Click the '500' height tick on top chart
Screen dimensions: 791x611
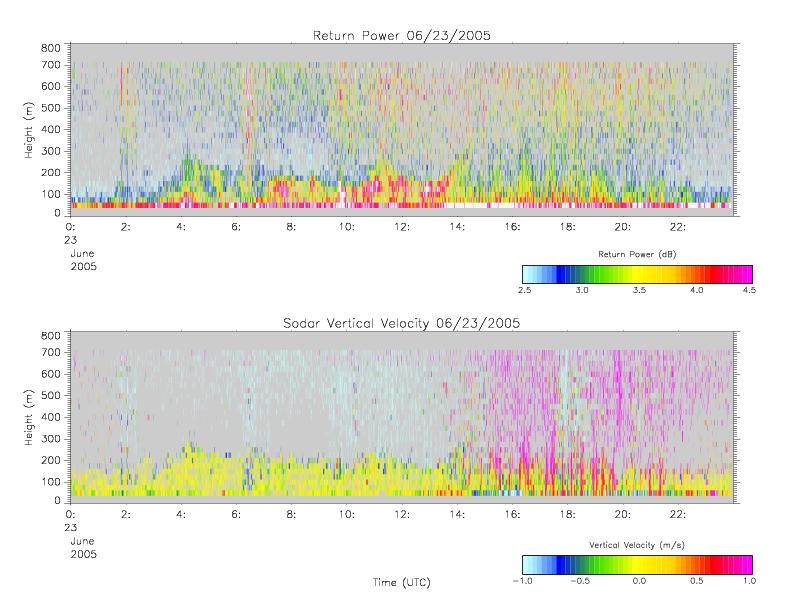(x=50, y=108)
